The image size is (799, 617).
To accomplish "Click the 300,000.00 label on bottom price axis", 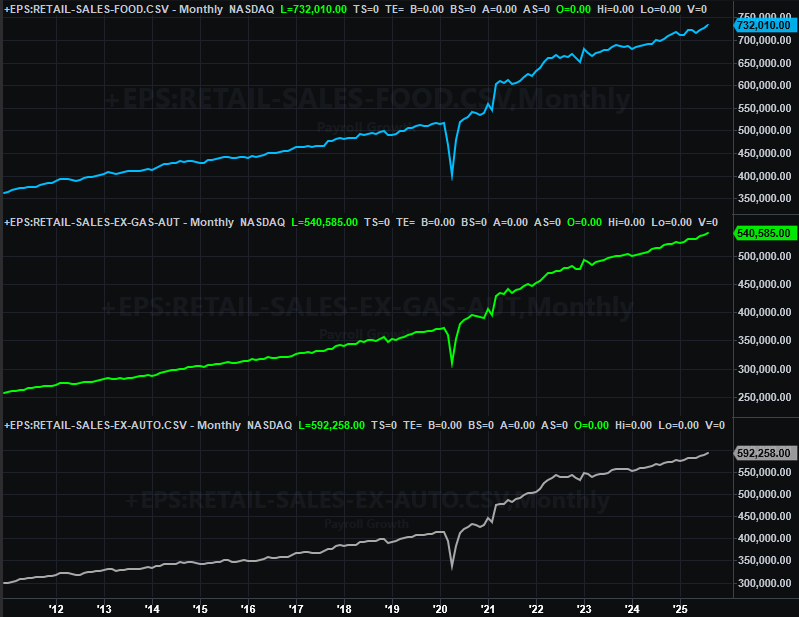I will pyautogui.click(x=765, y=583).
